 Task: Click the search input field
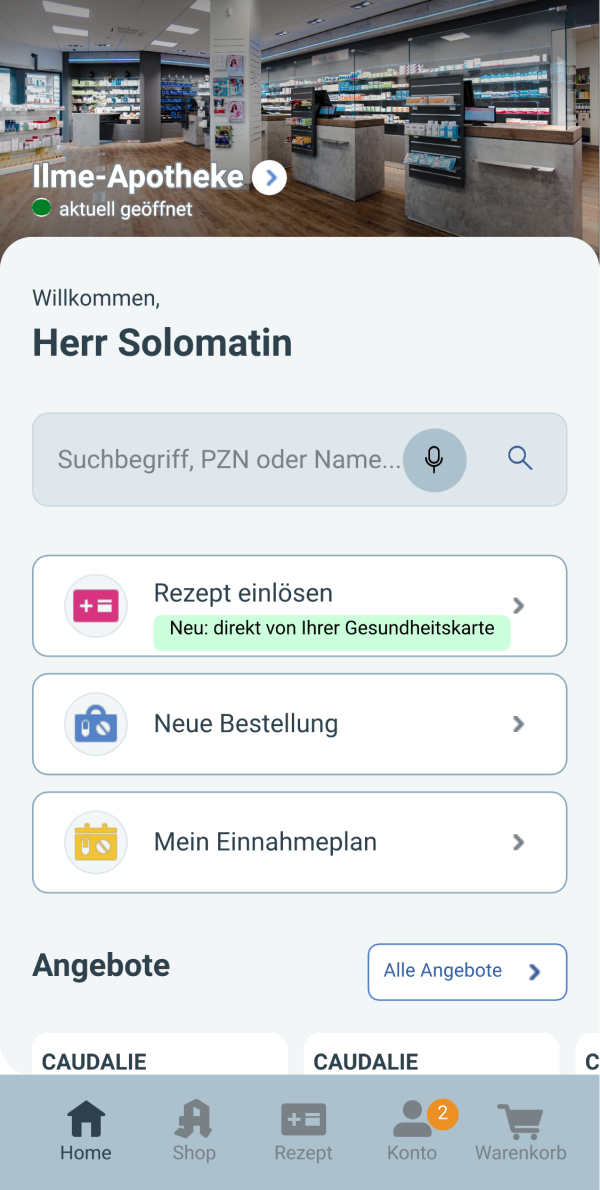click(220, 459)
